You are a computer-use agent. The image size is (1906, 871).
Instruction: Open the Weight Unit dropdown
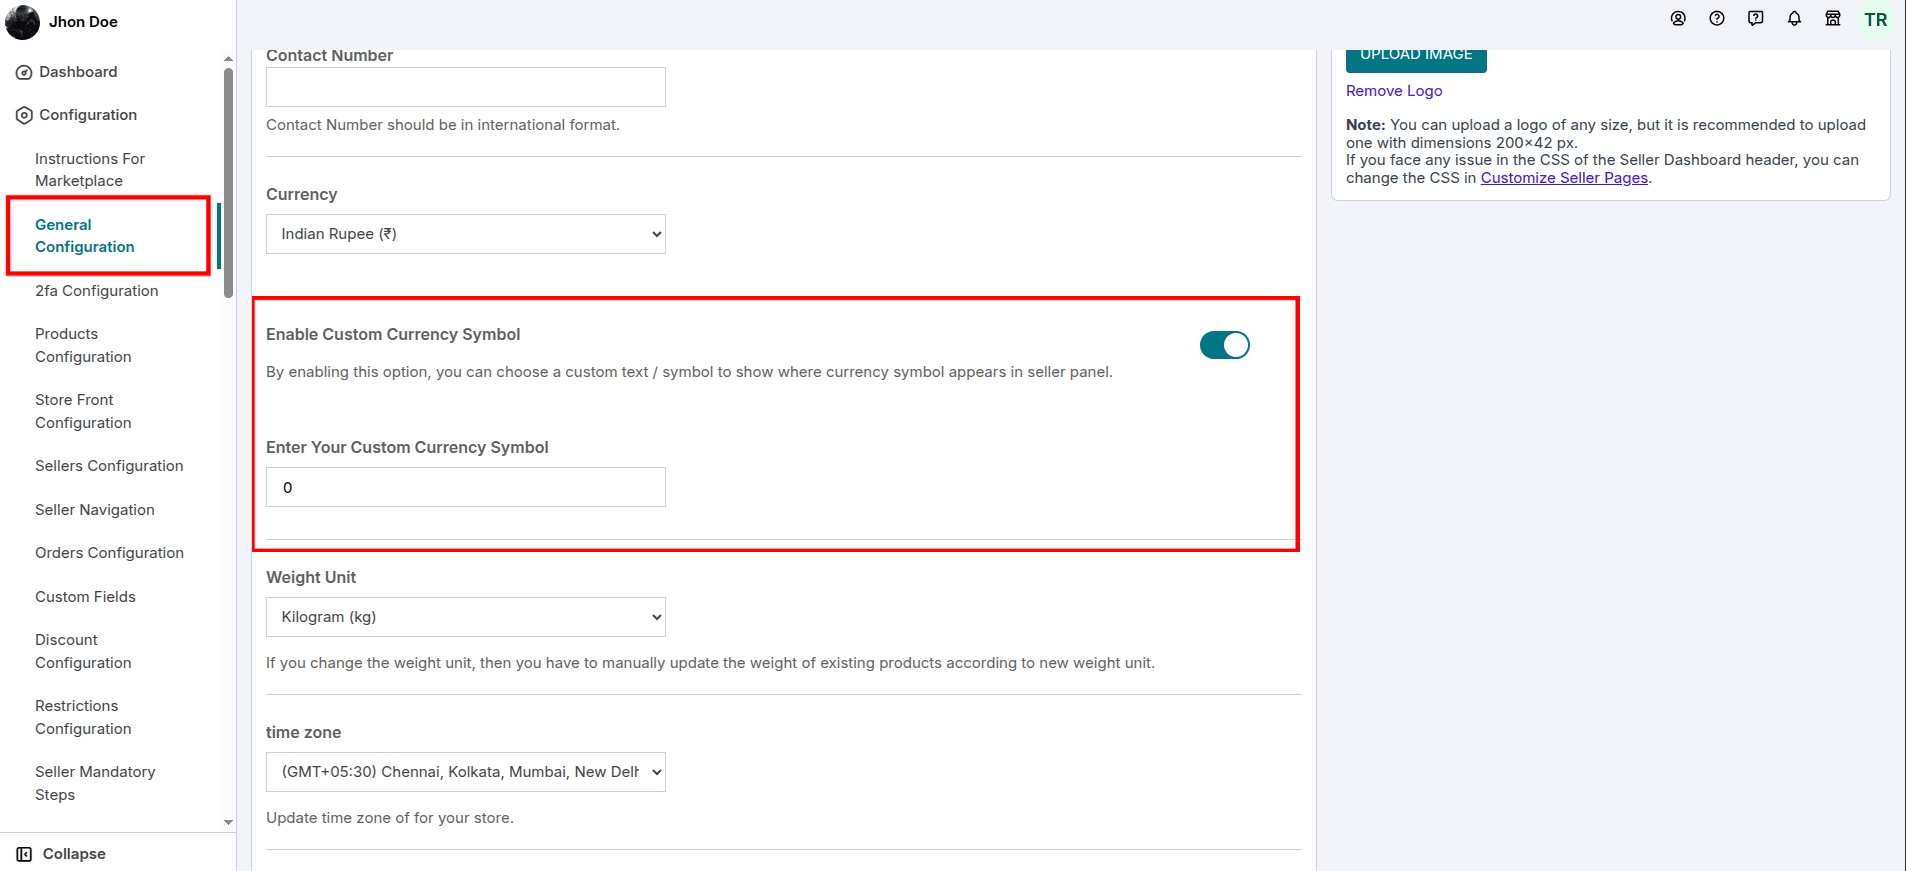[466, 617]
